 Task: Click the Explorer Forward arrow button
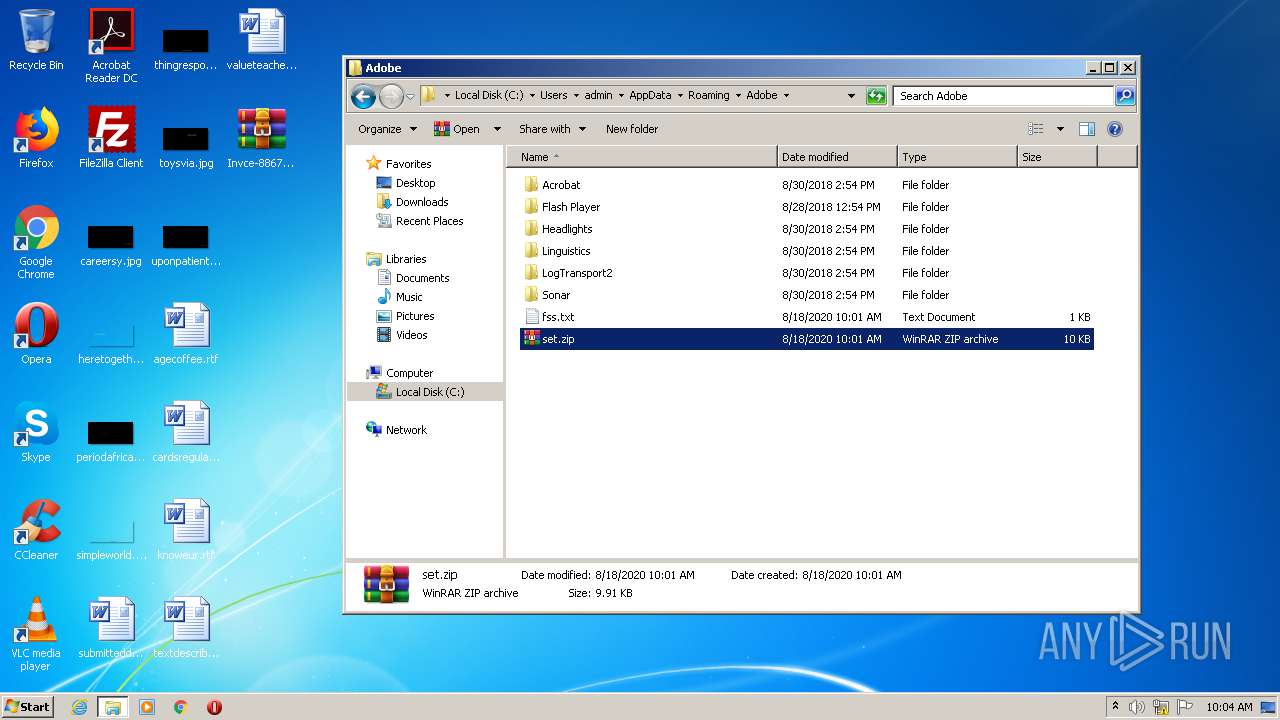tap(391, 96)
